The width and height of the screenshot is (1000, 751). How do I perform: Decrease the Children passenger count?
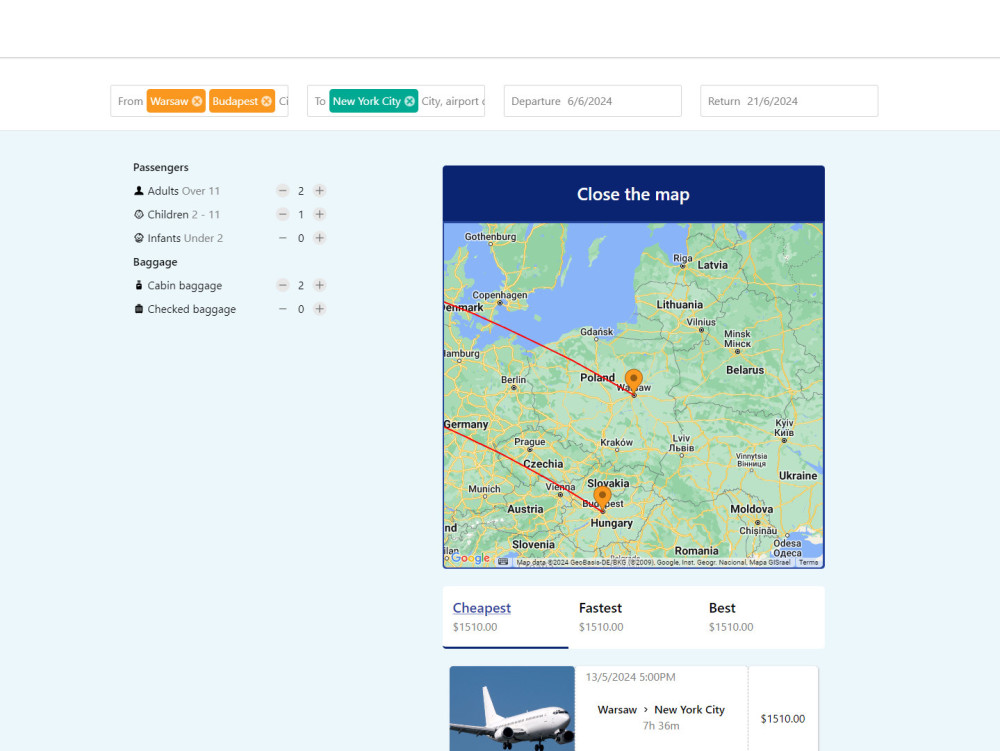pos(283,214)
